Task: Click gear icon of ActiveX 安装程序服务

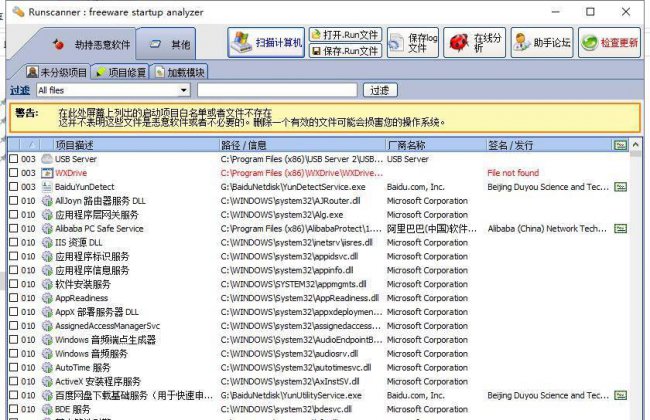Action: (47, 381)
